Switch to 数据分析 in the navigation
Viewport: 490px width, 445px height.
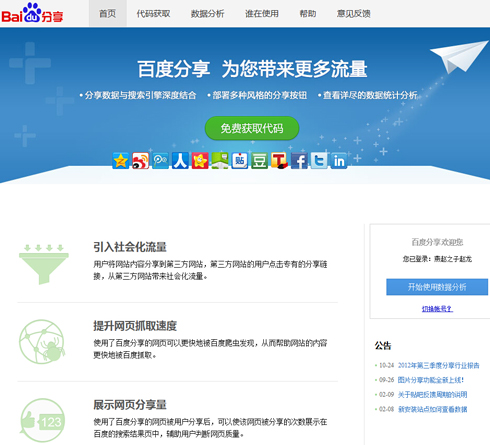pyautogui.click(x=207, y=13)
